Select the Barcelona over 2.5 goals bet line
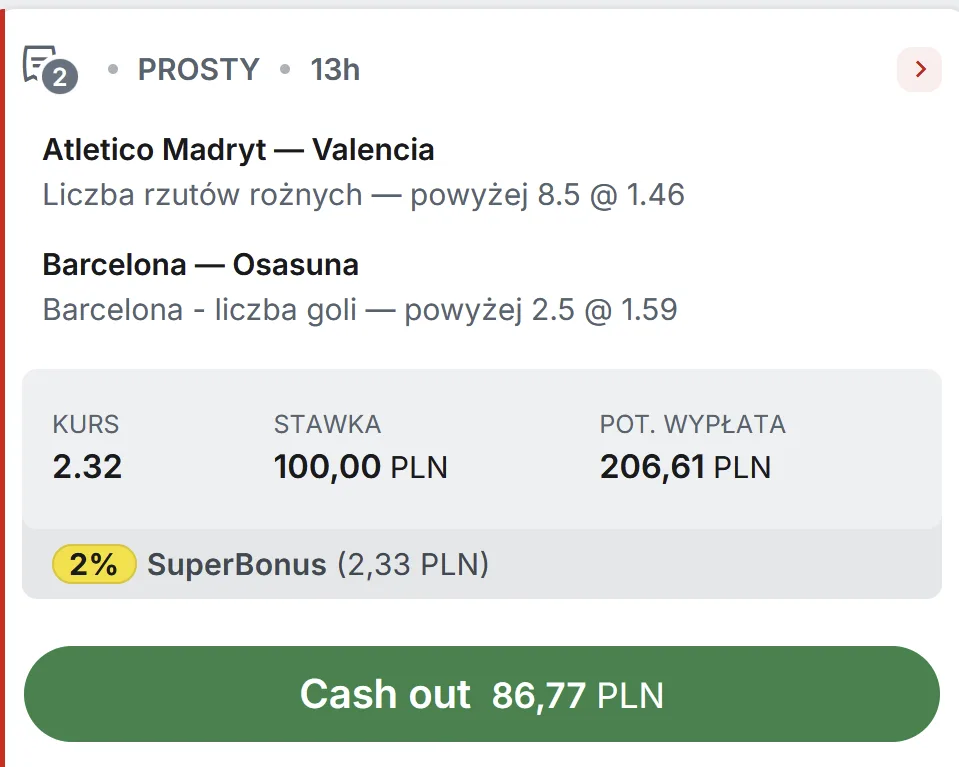This screenshot has height=767, width=959. (358, 309)
